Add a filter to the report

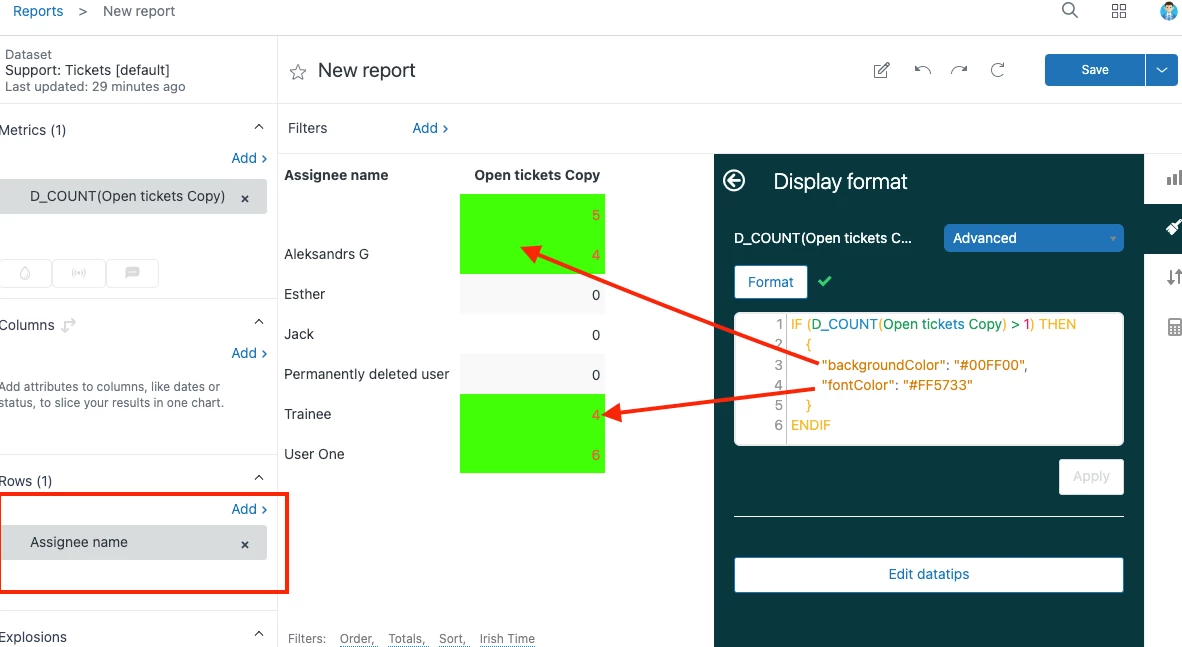click(430, 128)
